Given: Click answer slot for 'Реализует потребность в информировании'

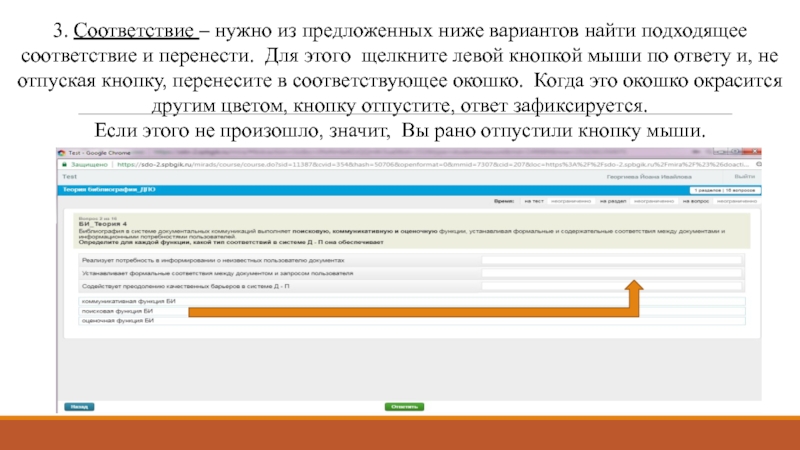Looking at the screenshot, I should tap(611, 260).
